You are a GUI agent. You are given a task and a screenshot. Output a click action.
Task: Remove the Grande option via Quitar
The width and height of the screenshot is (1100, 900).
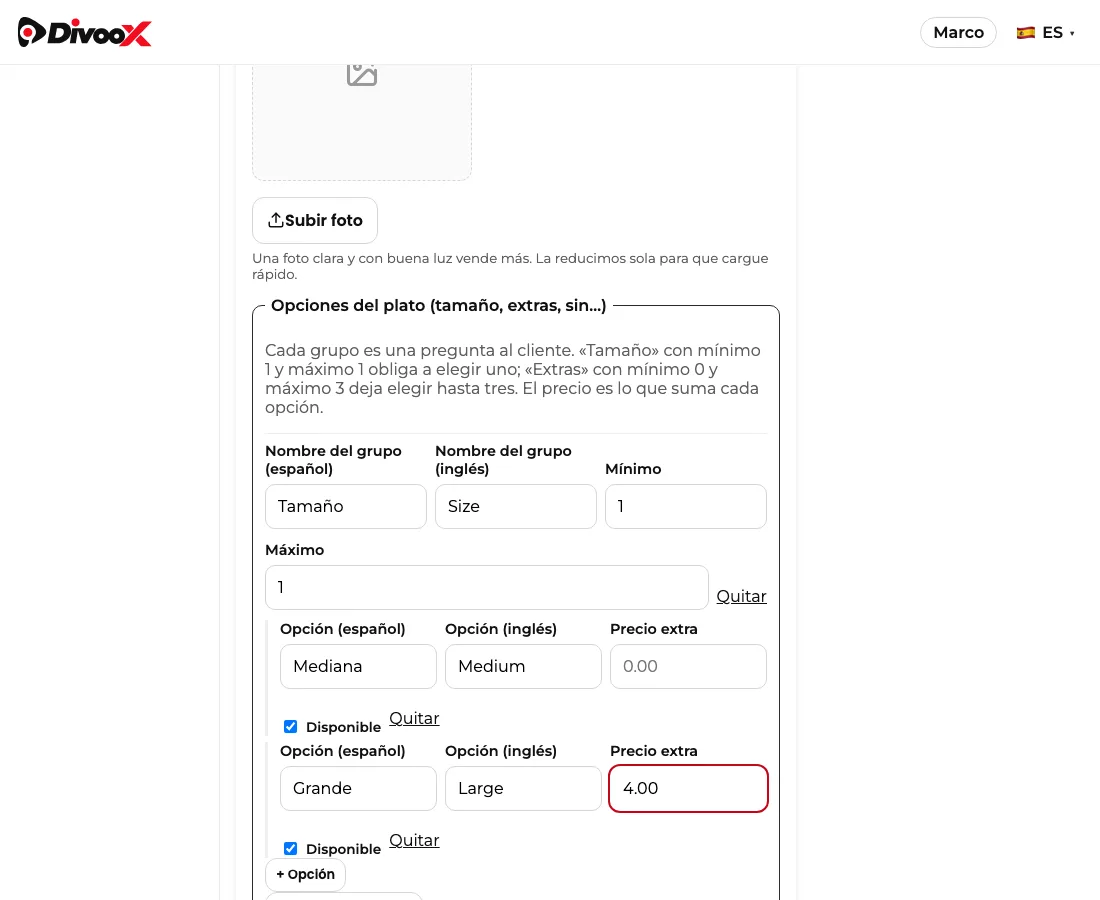[x=414, y=840]
